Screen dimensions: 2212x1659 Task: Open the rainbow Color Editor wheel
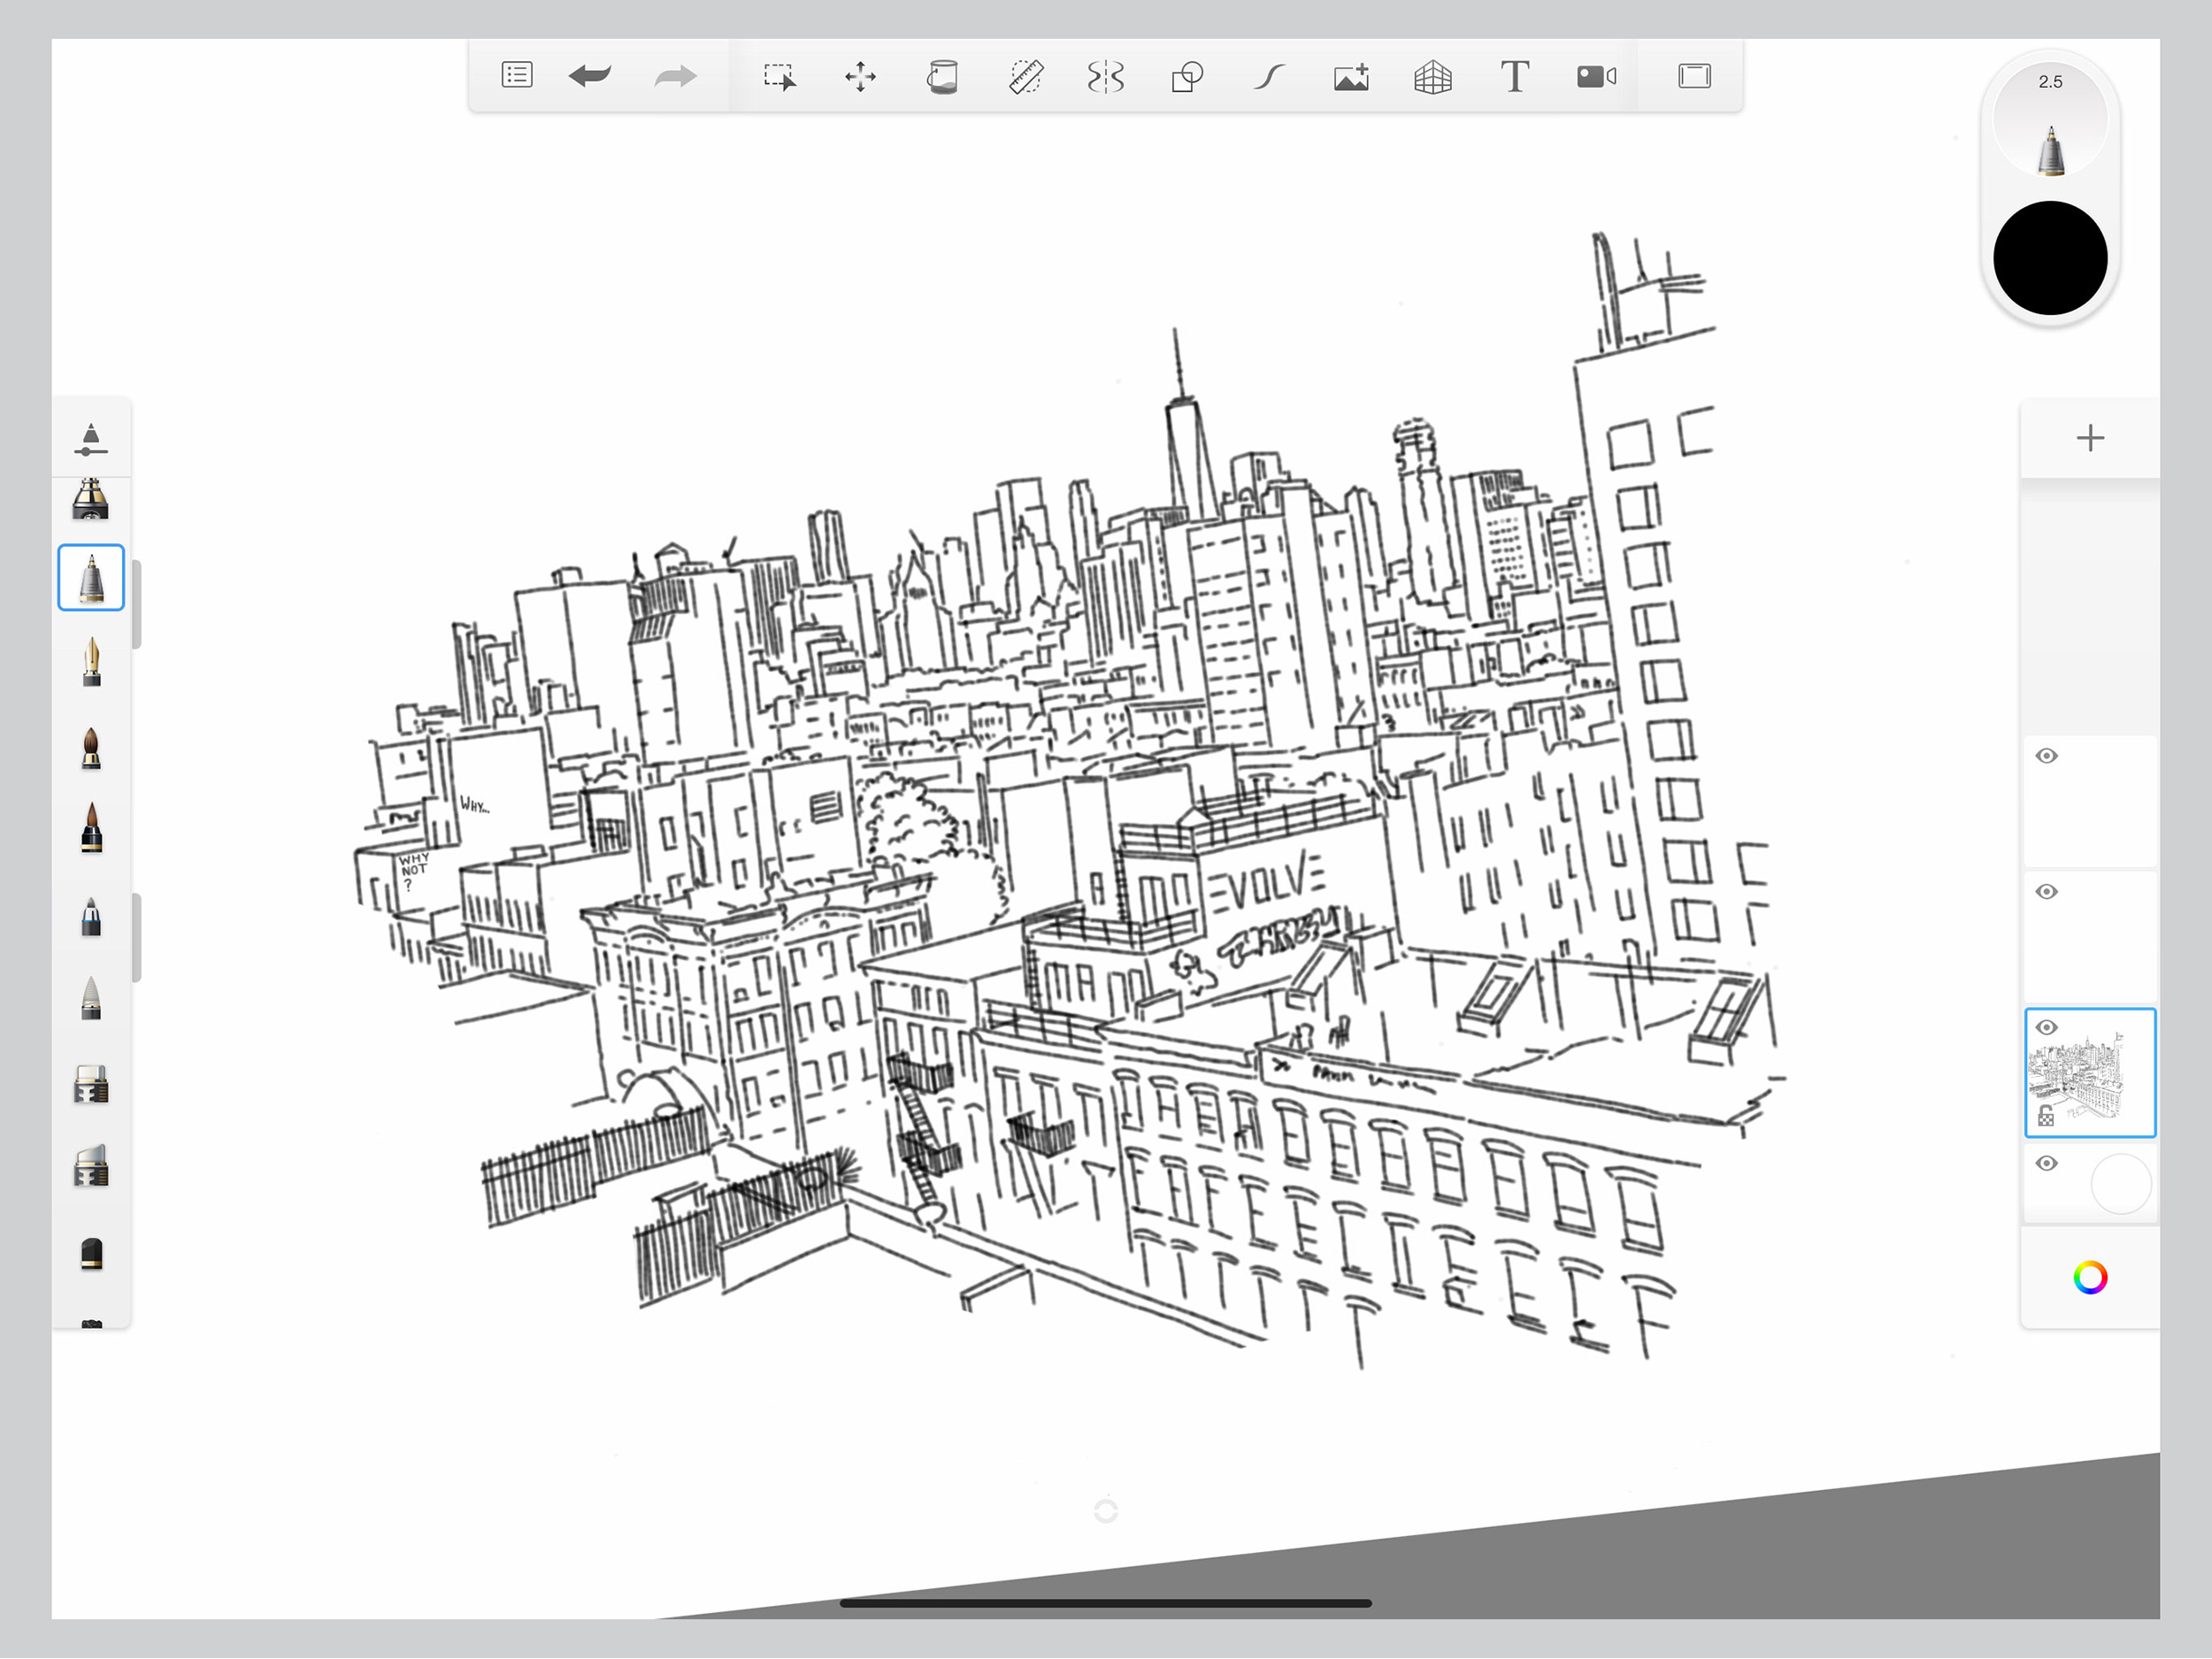pos(2090,1278)
